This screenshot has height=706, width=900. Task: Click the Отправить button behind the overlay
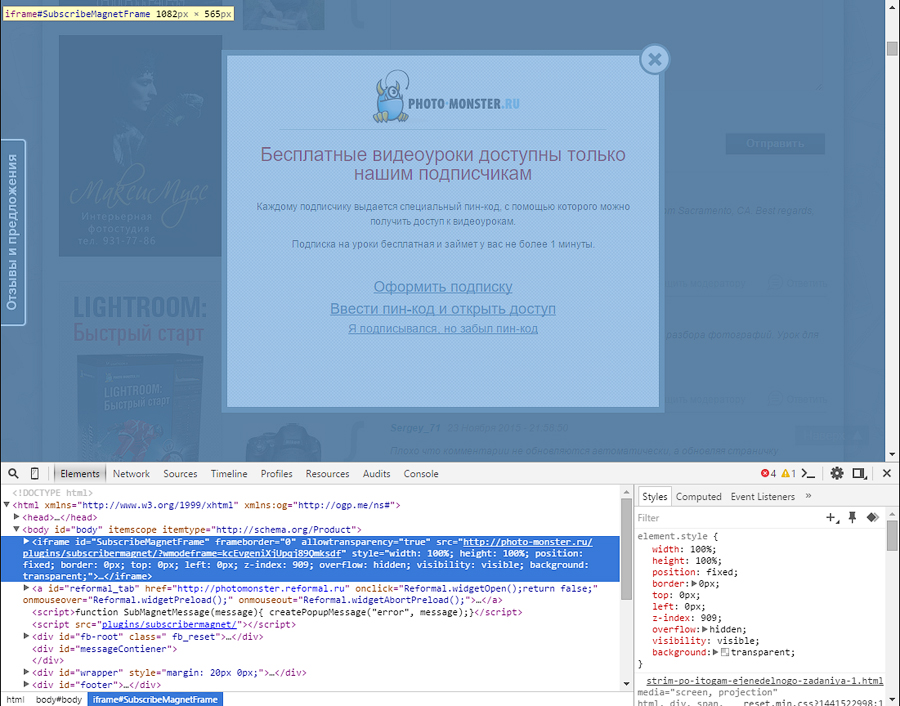point(775,143)
